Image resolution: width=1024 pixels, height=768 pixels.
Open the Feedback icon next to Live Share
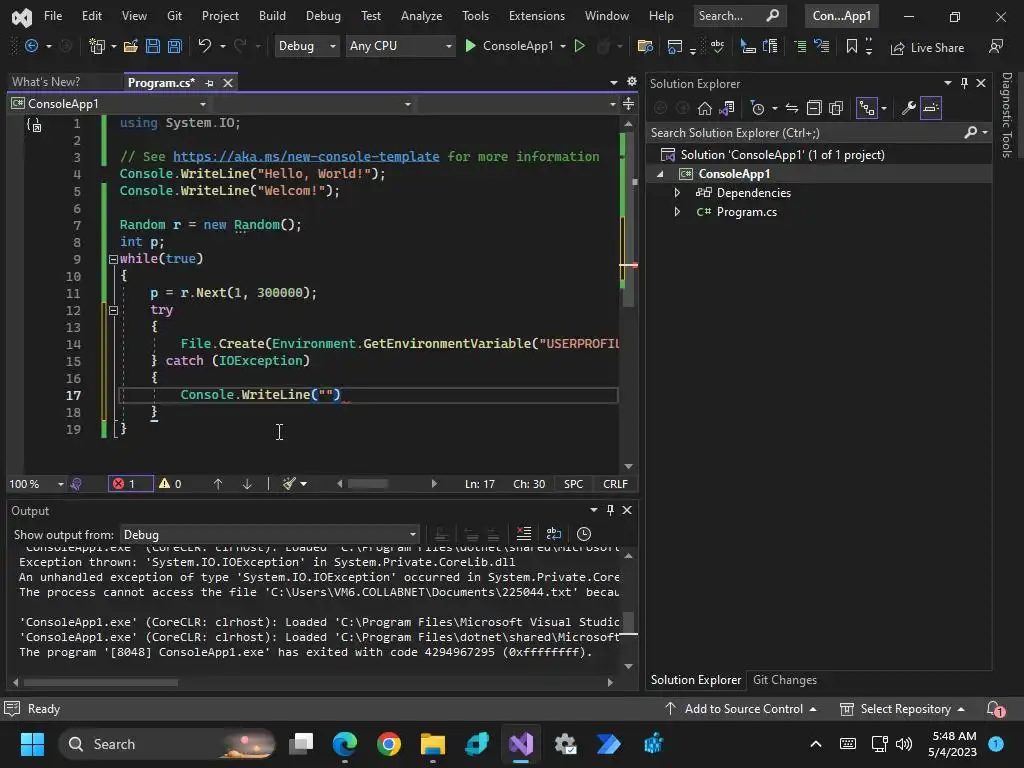click(x=996, y=46)
